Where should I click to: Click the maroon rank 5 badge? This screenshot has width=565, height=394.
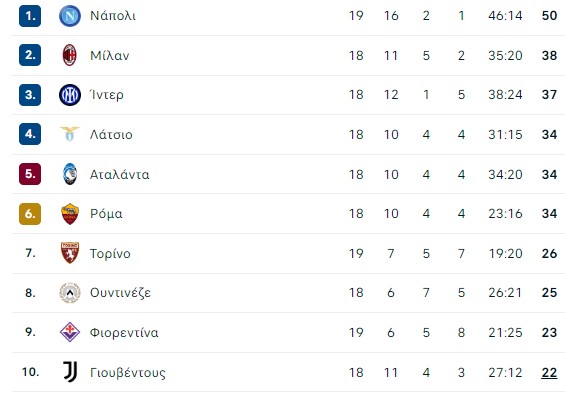click(30, 174)
